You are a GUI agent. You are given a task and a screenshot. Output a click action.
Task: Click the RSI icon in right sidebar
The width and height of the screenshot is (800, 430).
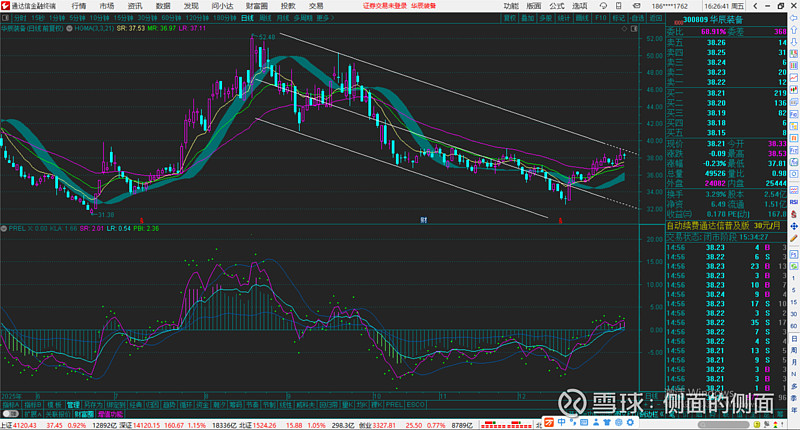click(794, 202)
